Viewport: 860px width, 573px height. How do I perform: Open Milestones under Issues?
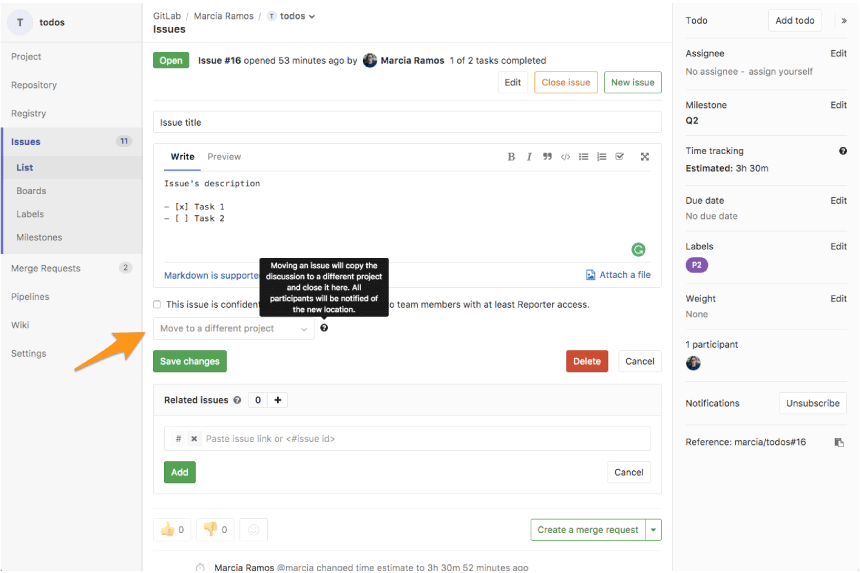(39, 237)
